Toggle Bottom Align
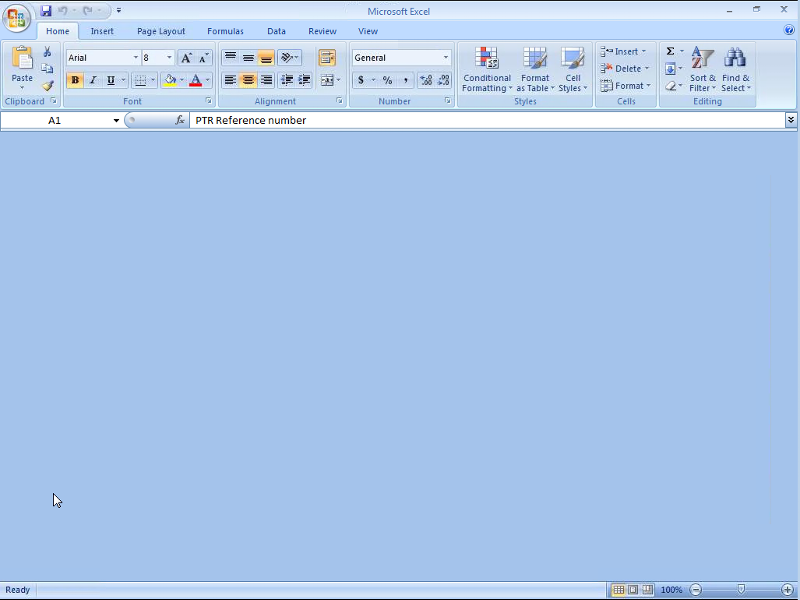 pos(266,57)
